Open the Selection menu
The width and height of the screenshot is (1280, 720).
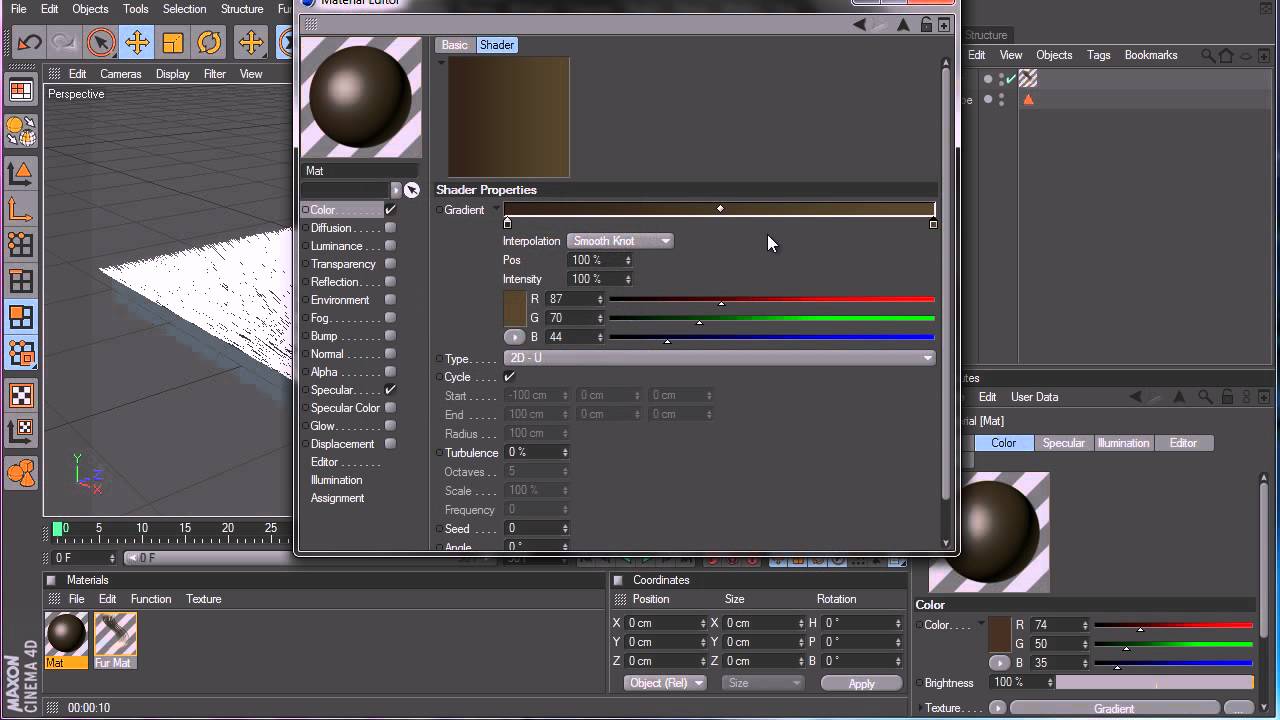184,9
